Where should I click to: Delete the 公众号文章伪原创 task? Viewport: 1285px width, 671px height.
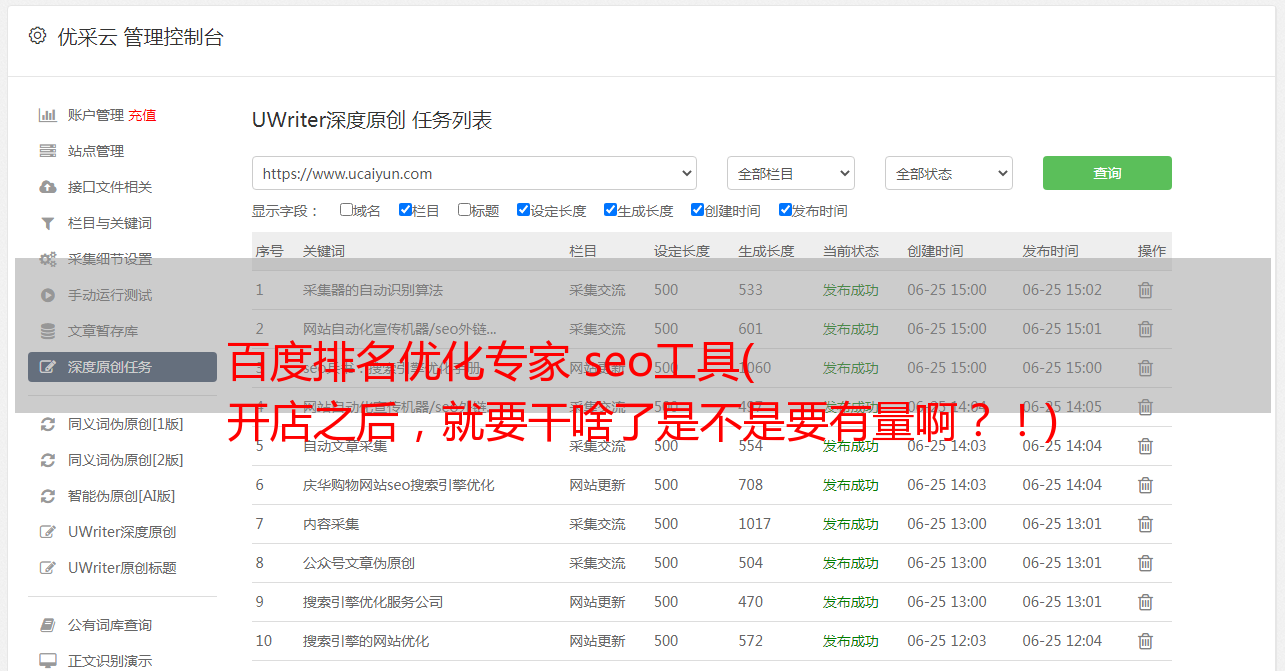[1146, 563]
